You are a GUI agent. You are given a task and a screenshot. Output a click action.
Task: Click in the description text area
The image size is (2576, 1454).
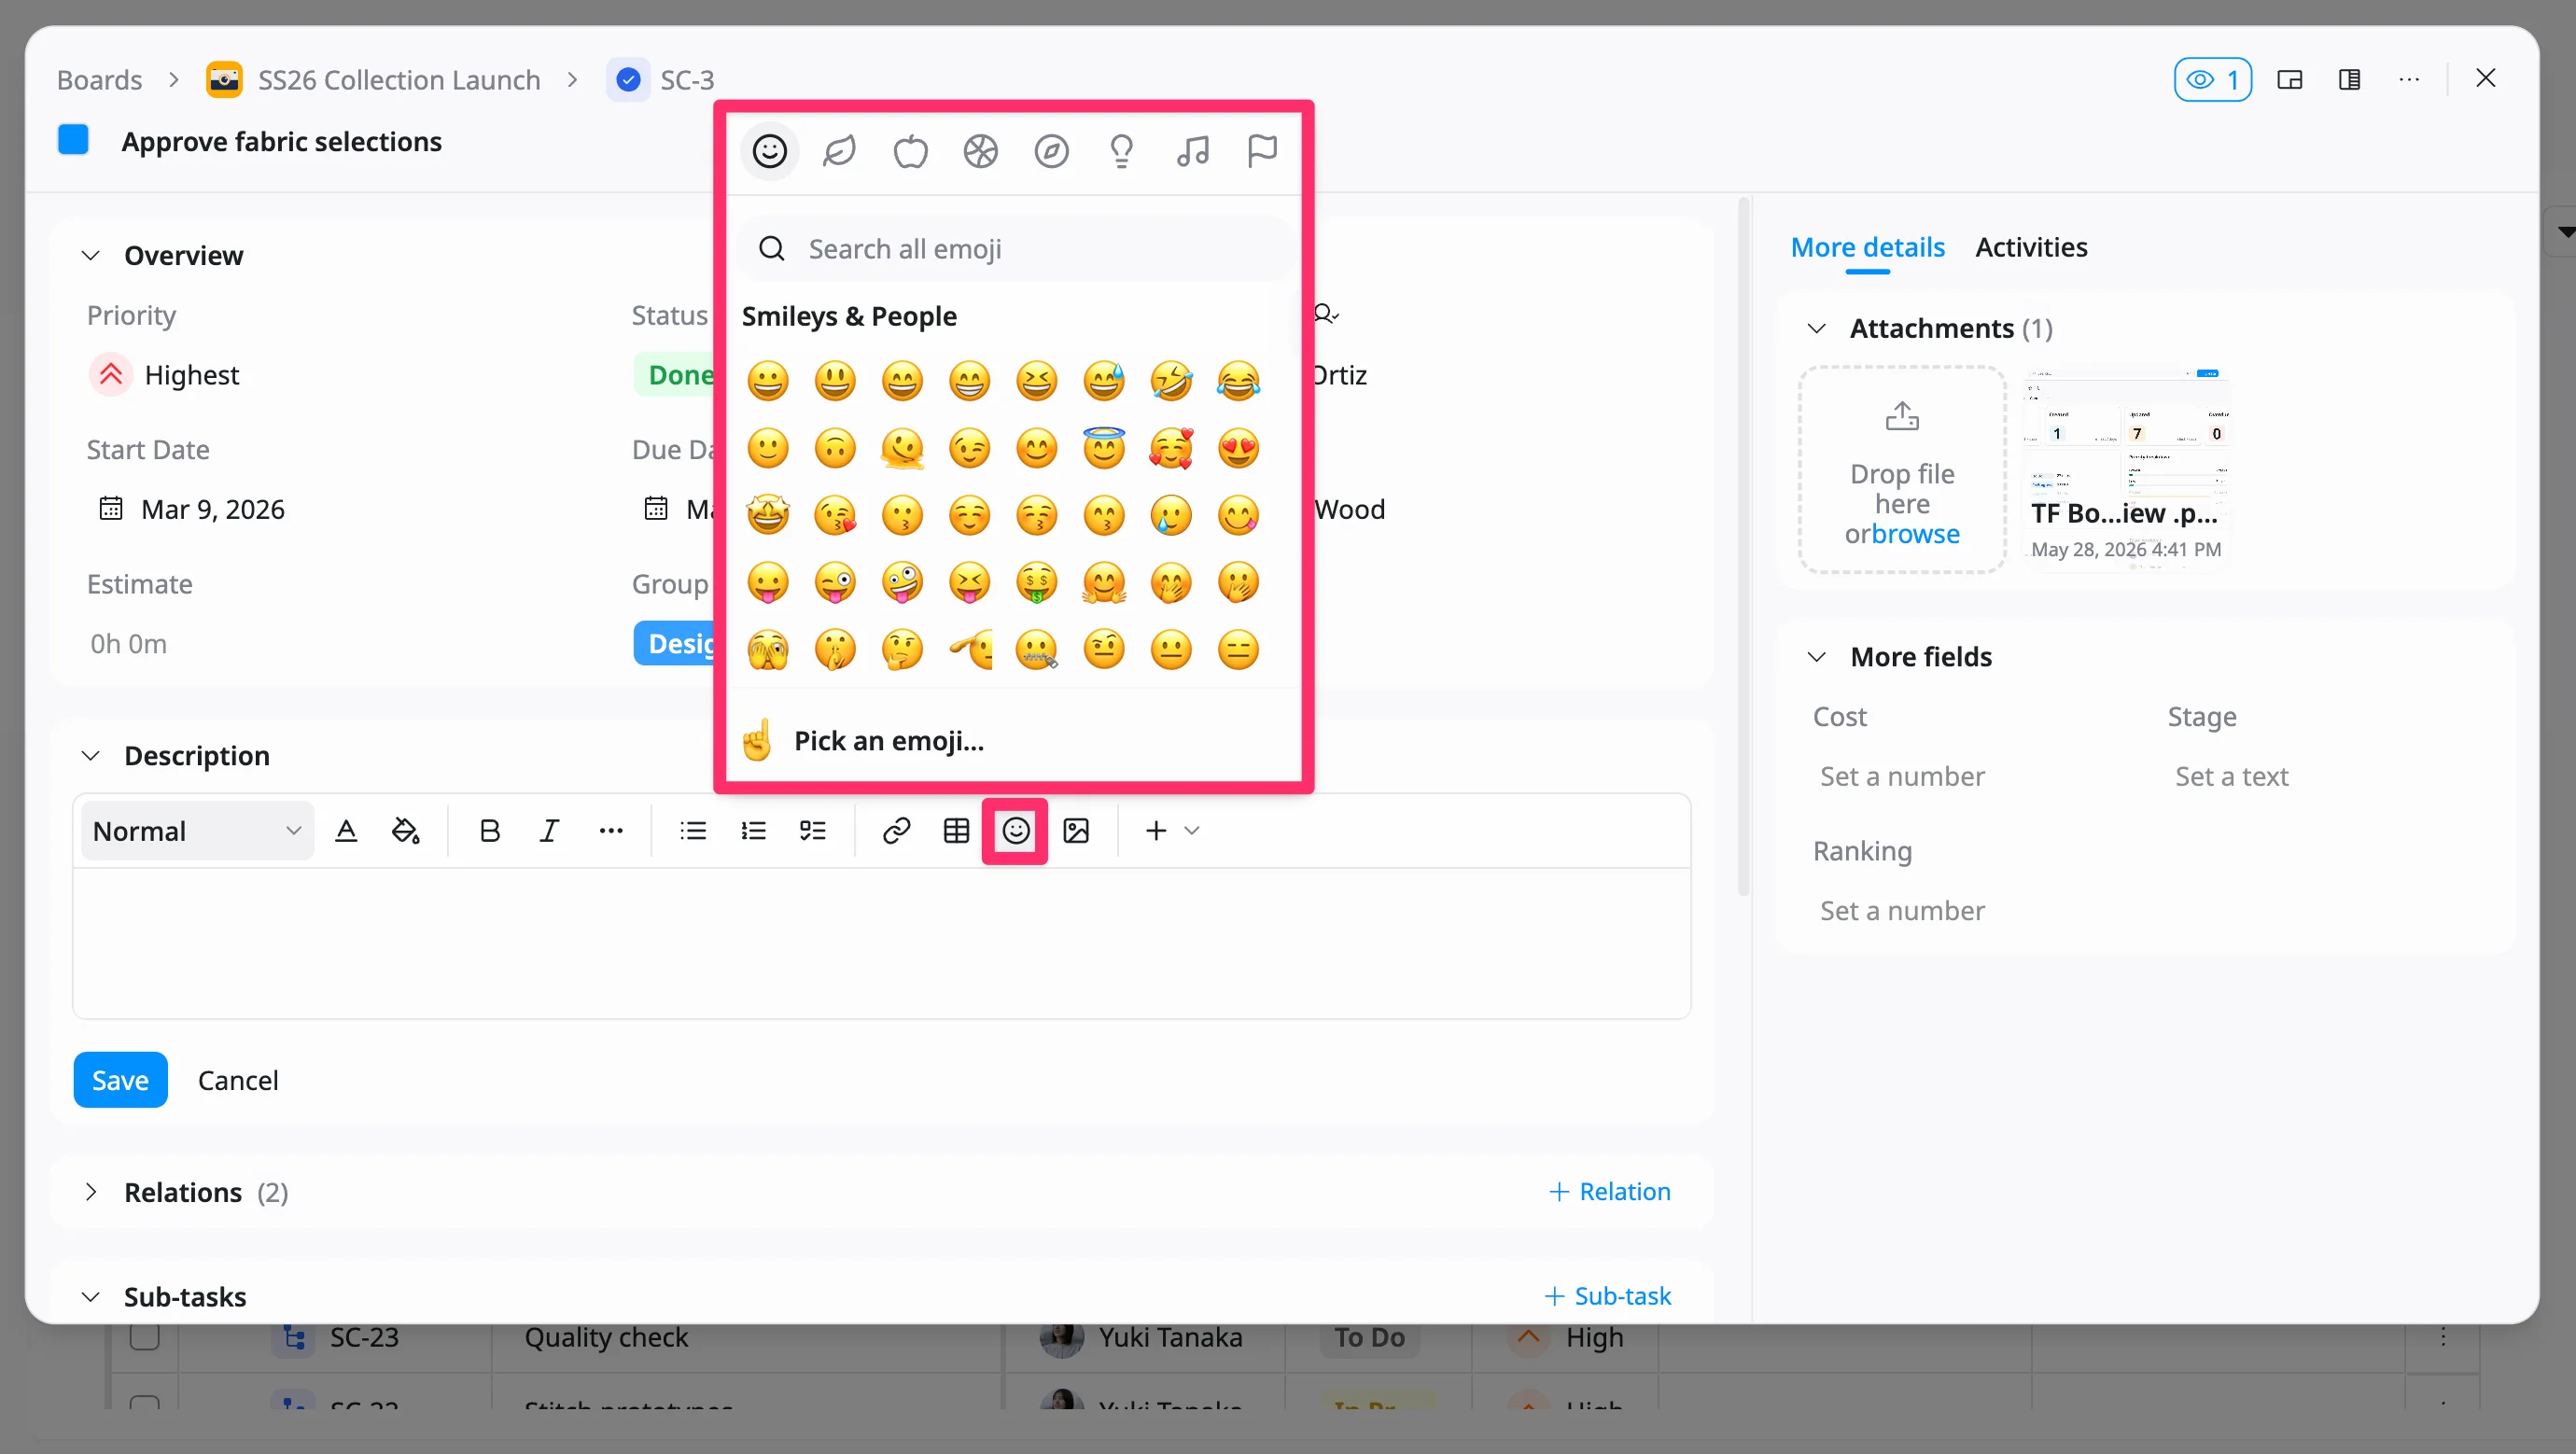(881, 943)
